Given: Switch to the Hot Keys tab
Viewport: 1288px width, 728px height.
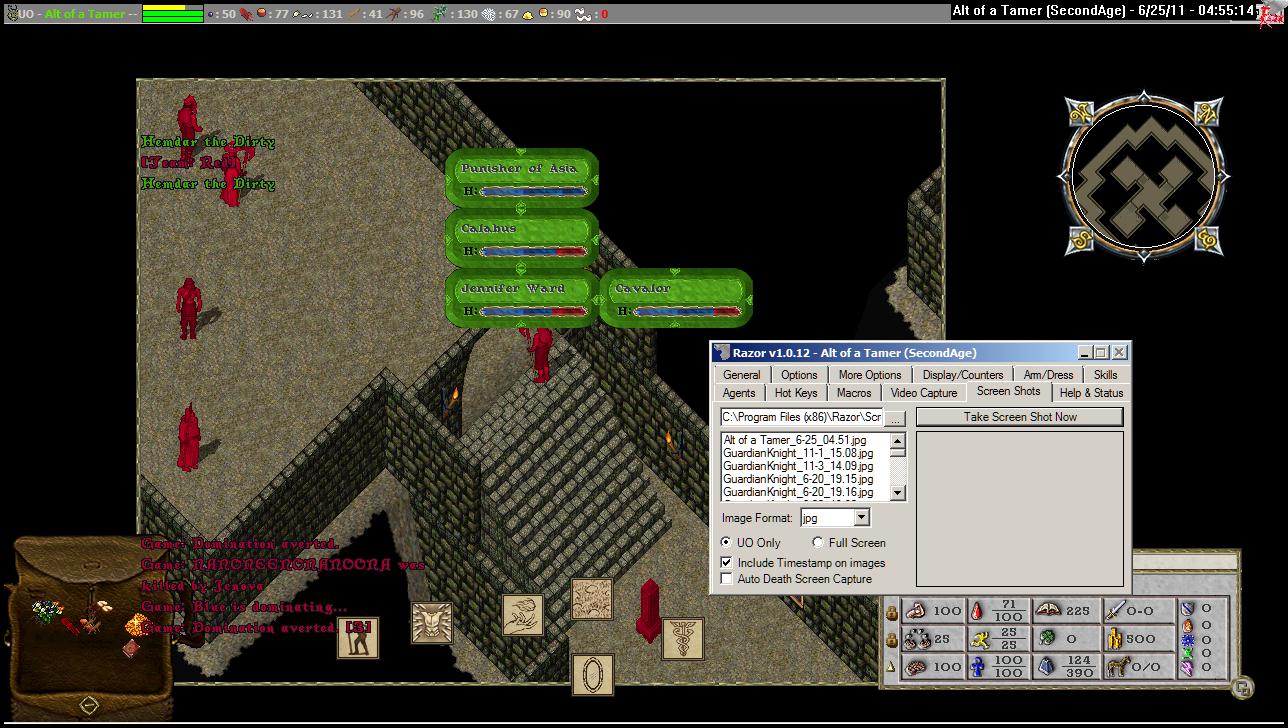Looking at the screenshot, I should [x=796, y=393].
